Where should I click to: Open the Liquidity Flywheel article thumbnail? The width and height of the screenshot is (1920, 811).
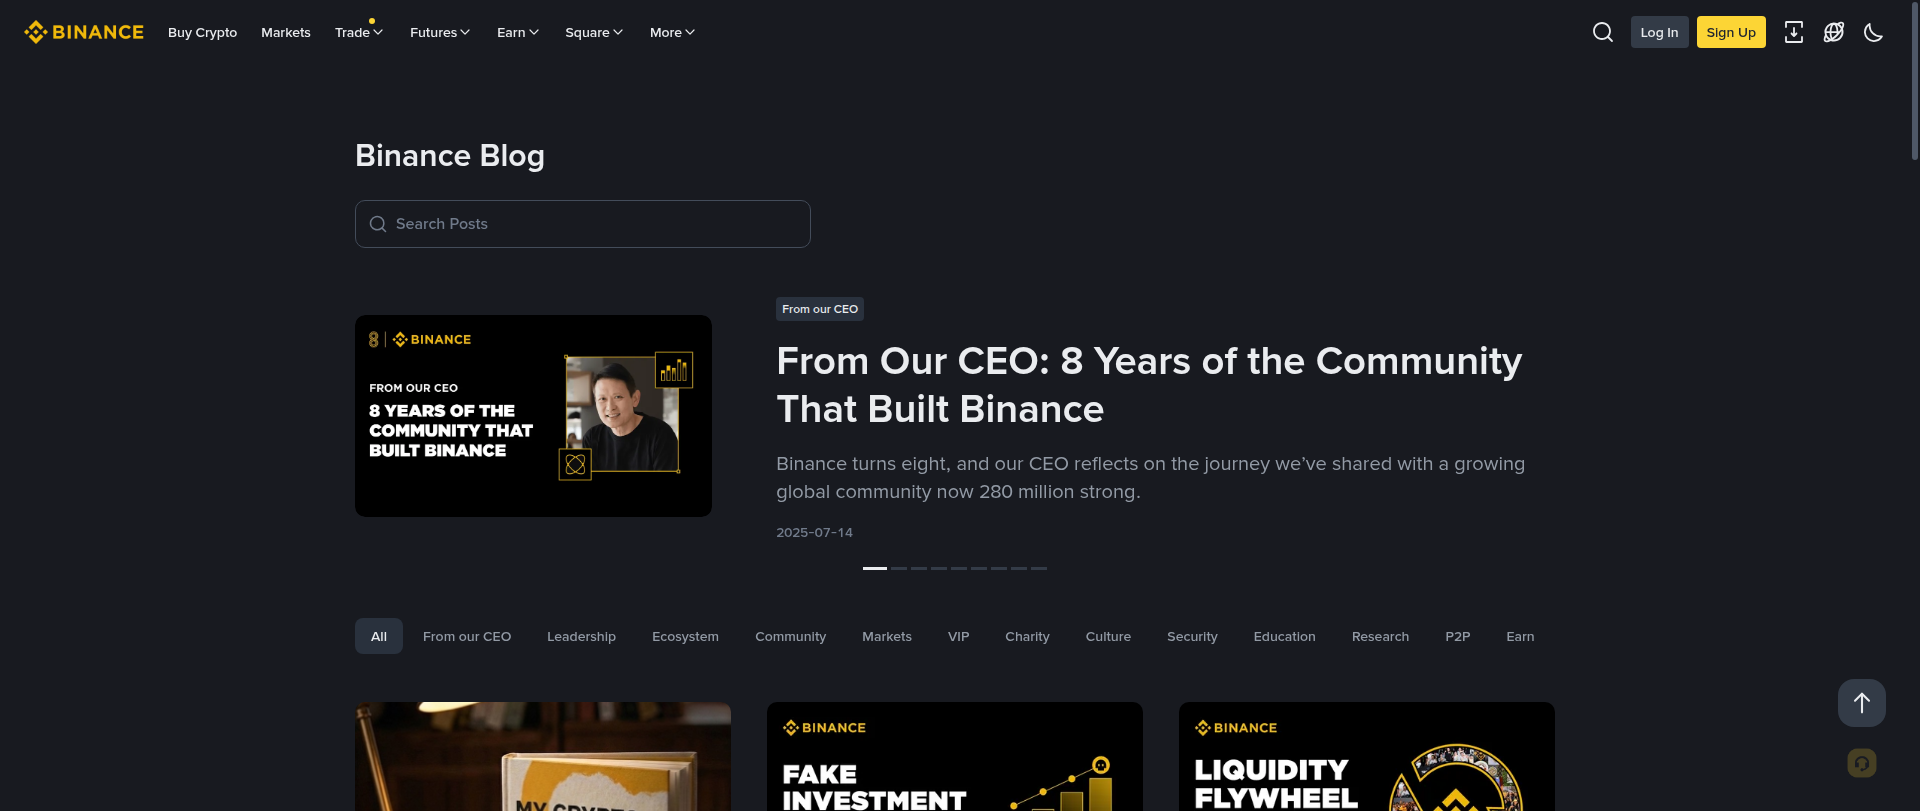[x=1367, y=756]
